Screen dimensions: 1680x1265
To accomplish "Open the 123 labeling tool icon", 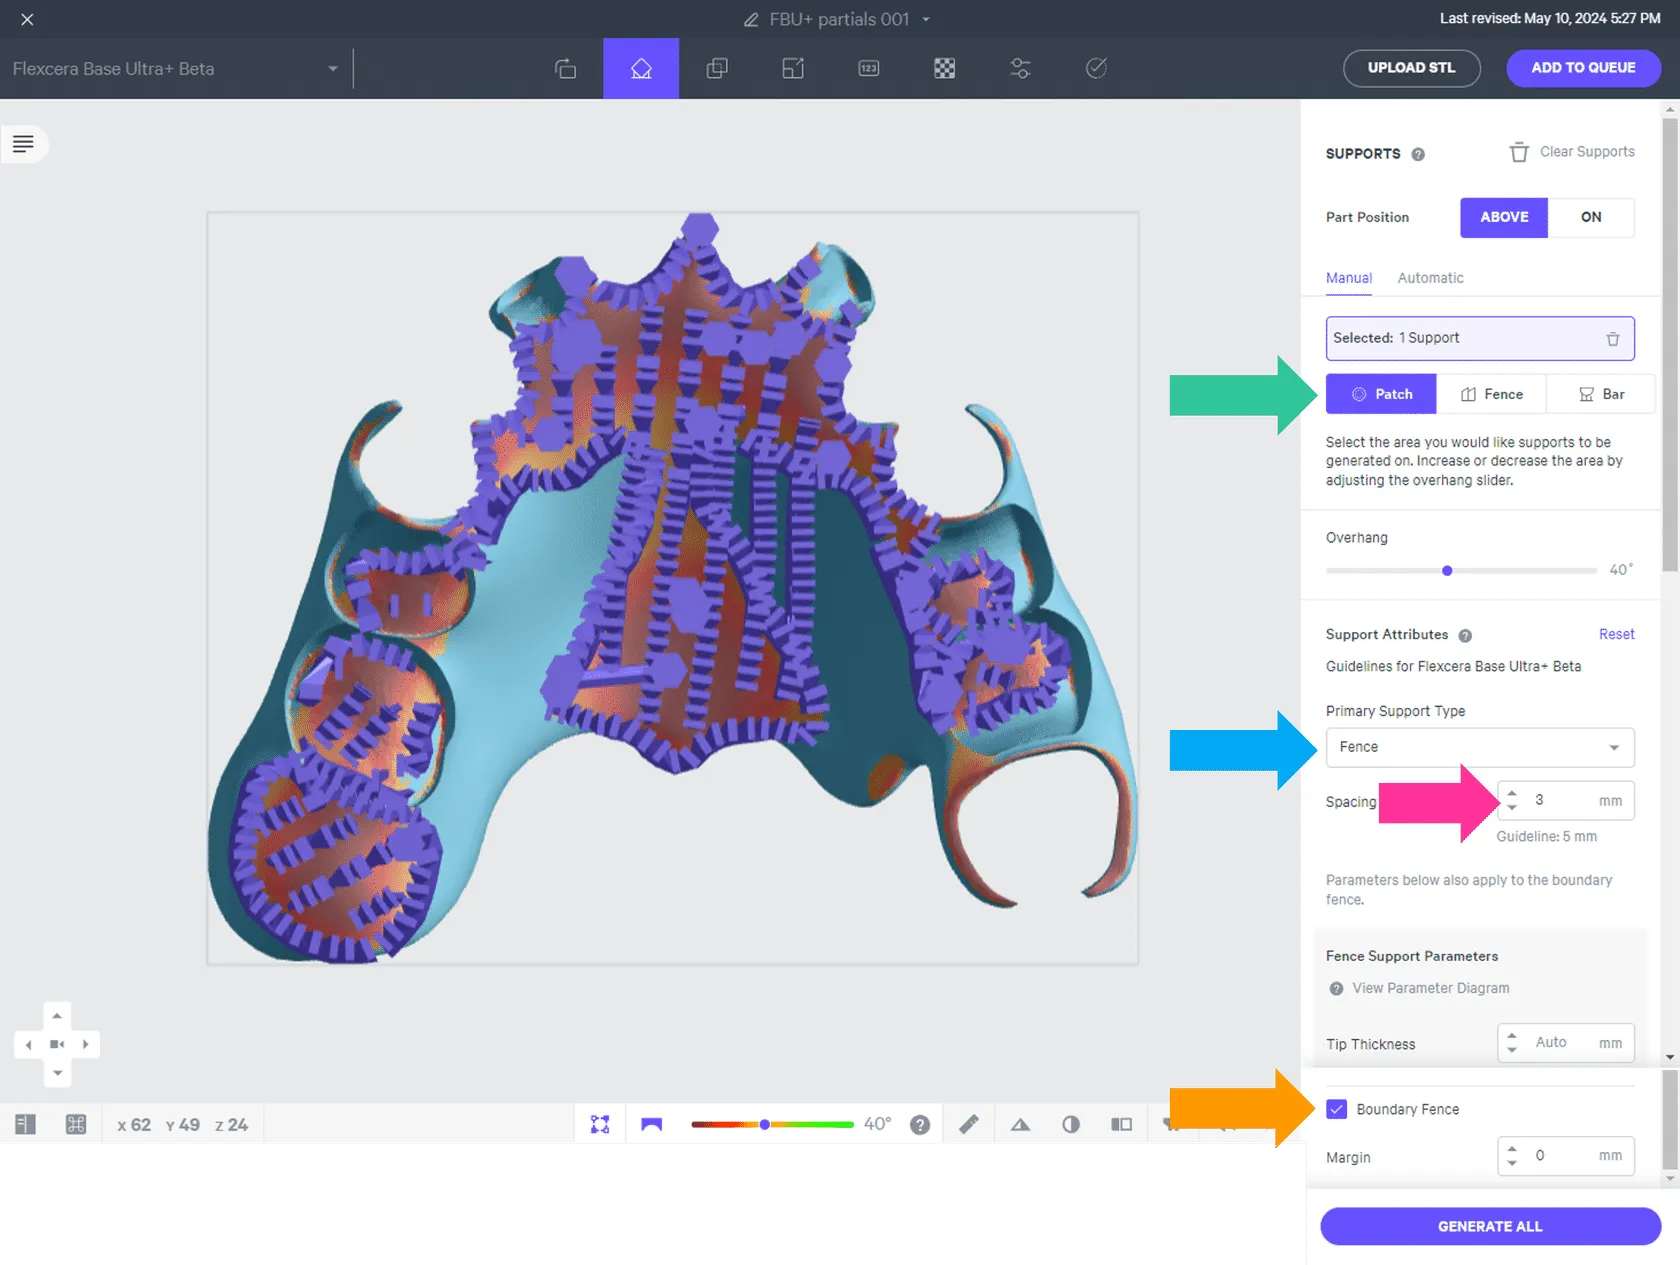I will click(x=869, y=68).
